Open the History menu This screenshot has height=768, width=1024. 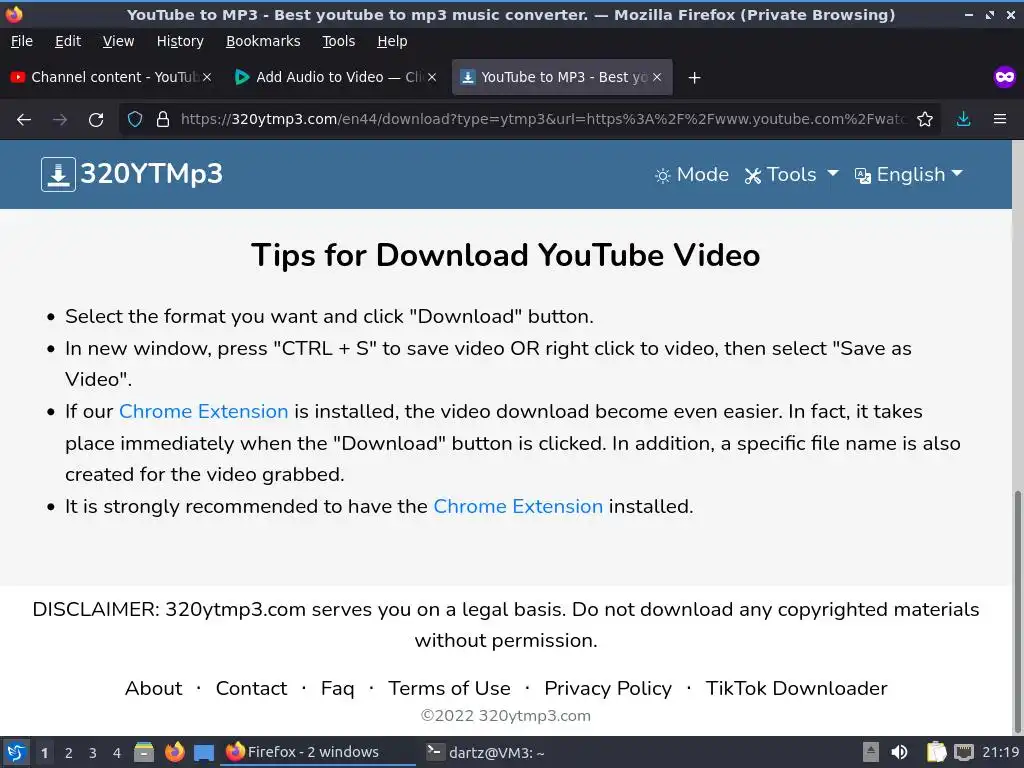[180, 41]
